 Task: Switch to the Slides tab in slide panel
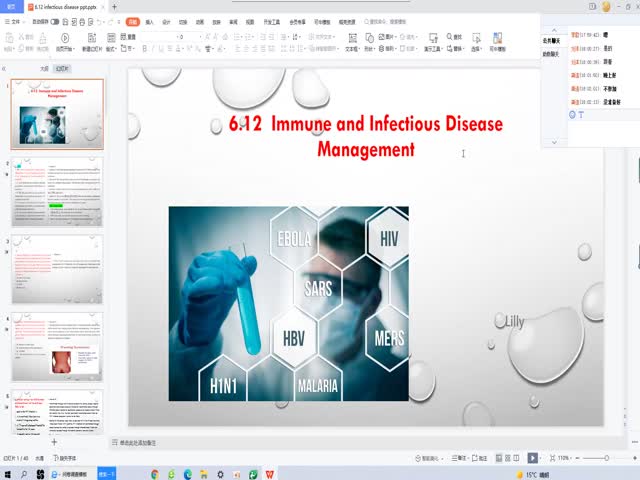(62, 69)
